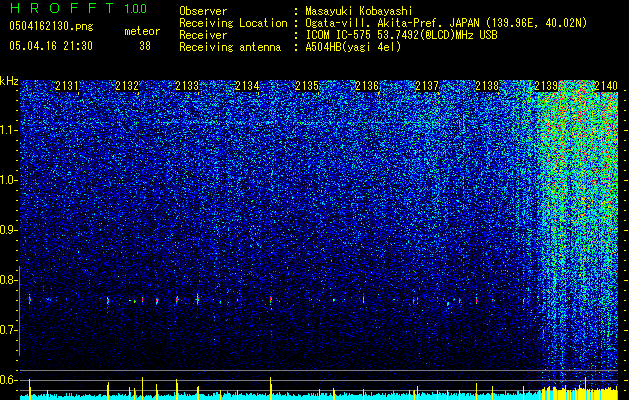Viewport: 629px width, 400px height.
Task: Click the meteor label
Action: [142, 31]
